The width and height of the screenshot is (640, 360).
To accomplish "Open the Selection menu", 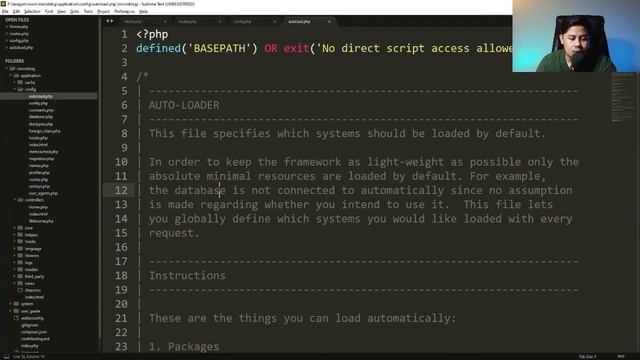I will (32, 11).
